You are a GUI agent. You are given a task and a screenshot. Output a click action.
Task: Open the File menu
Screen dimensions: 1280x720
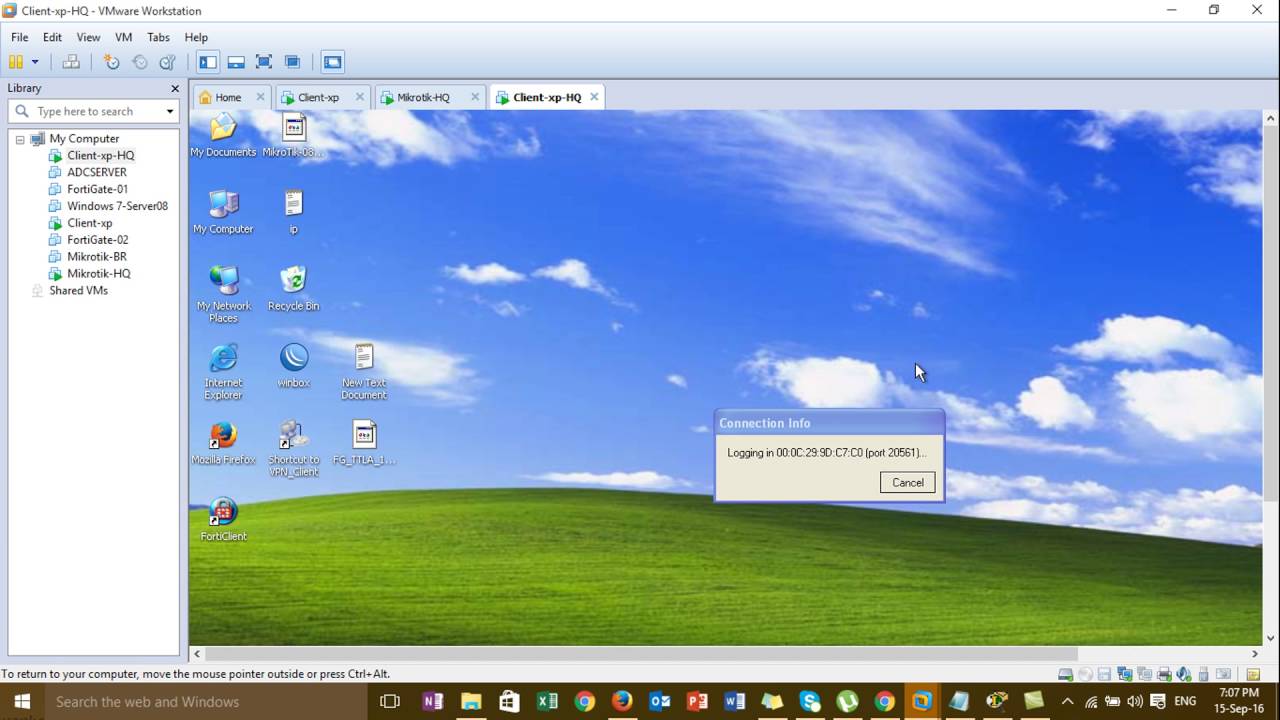tap(19, 37)
